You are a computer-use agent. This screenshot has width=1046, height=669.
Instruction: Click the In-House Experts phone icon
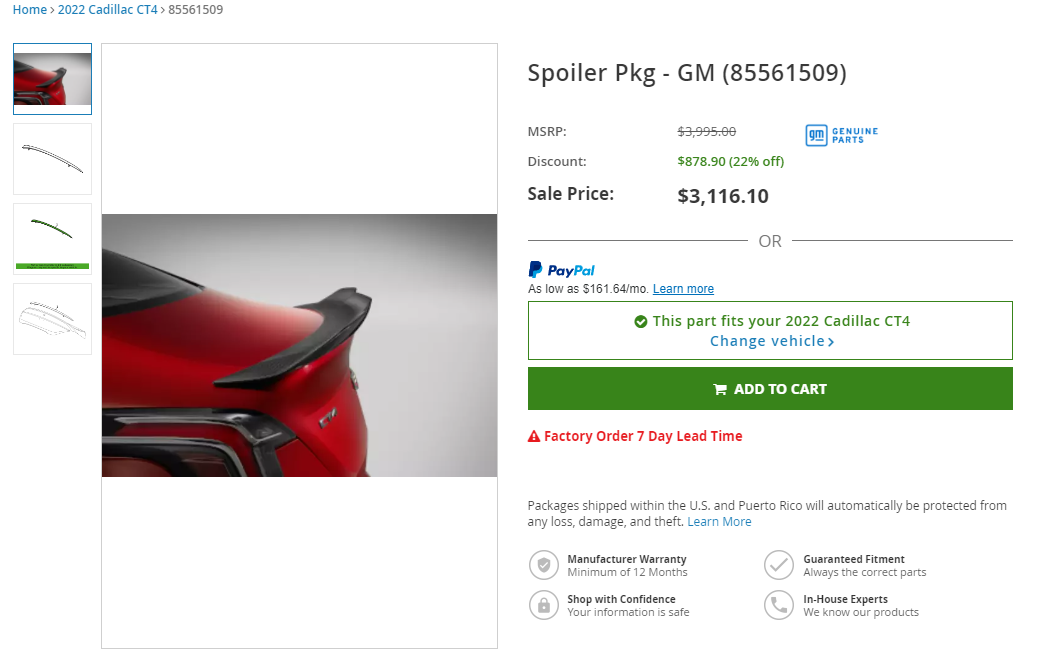779,605
